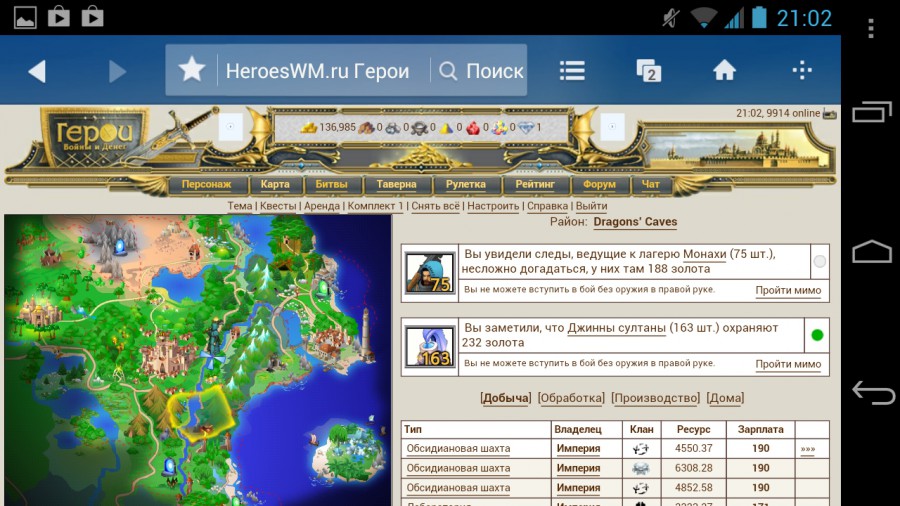Go back with the browser back arrow
The height and width of the screenshot is (506, 900).
[37, 72]
